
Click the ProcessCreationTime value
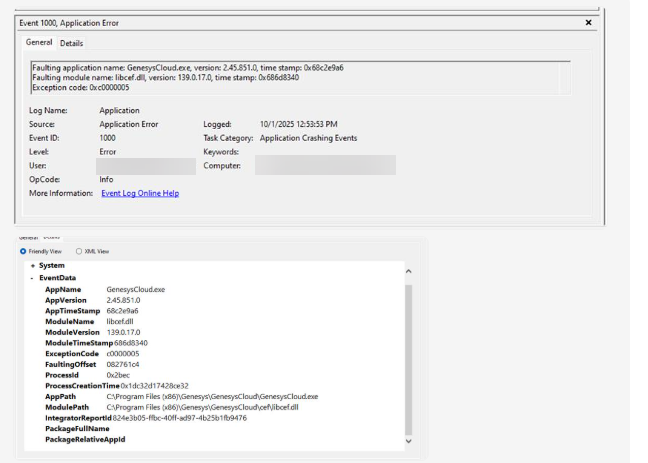[x=155, y=386]
